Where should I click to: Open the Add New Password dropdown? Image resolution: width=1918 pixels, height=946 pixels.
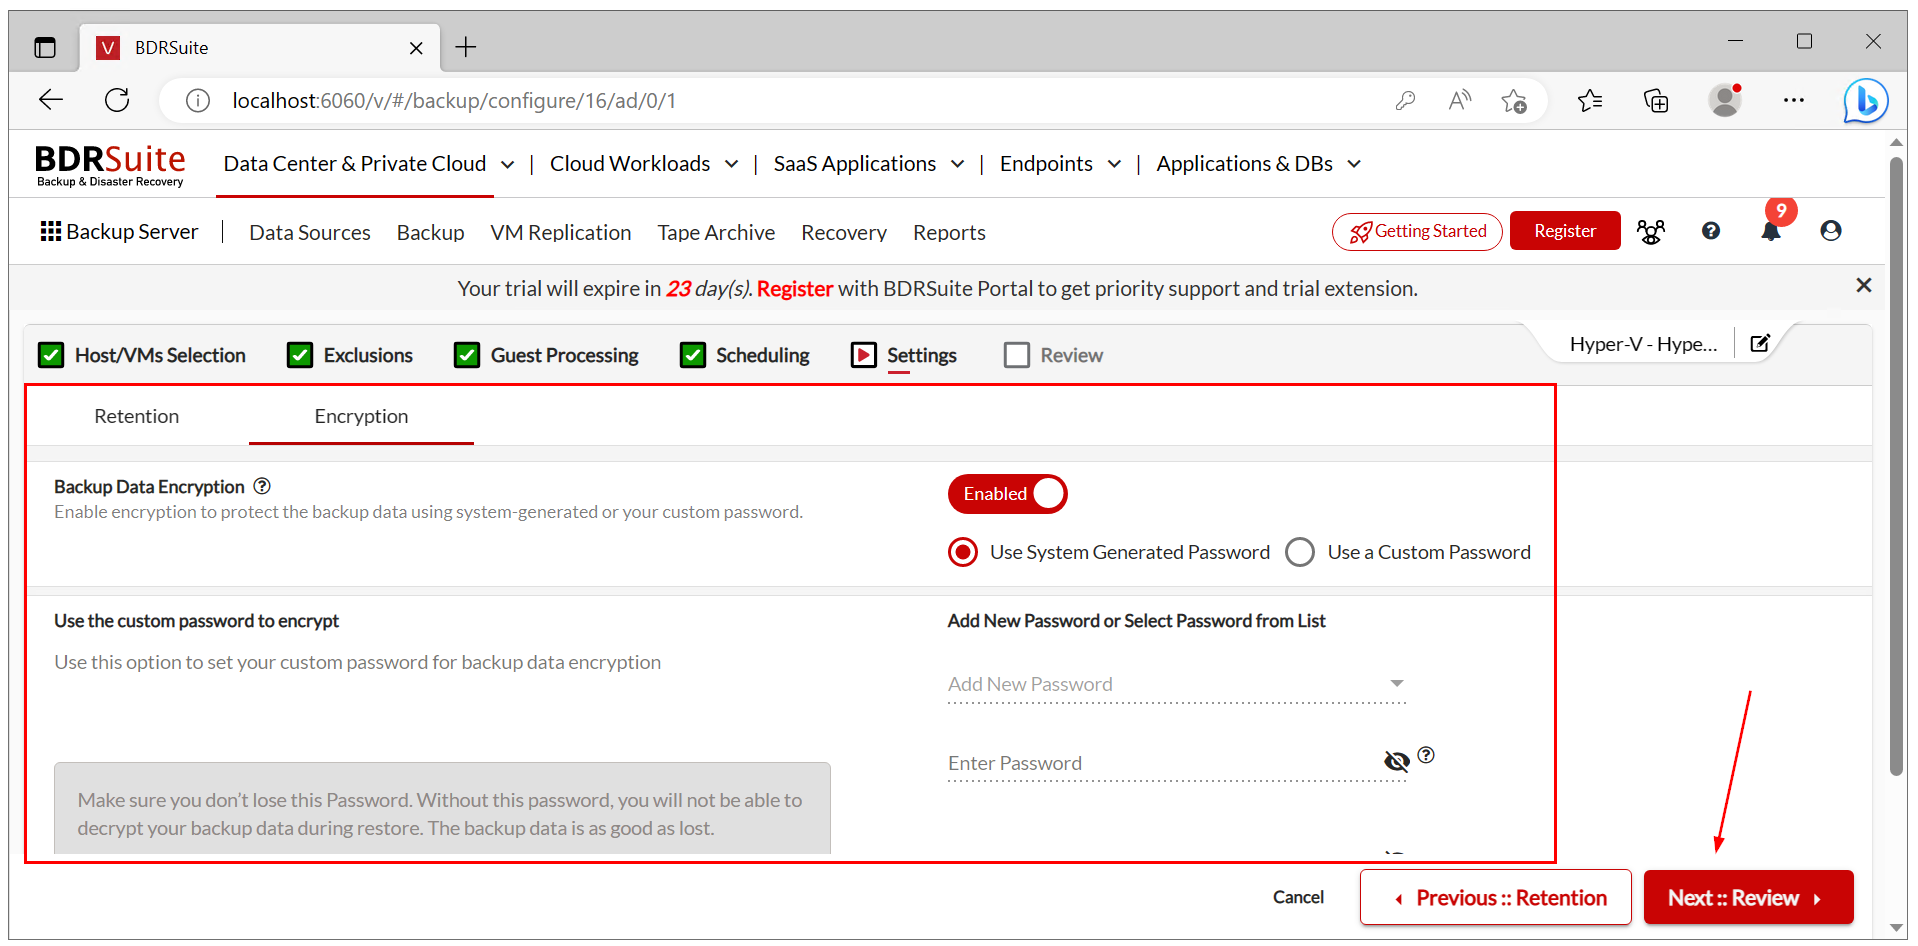point(1177,684)
